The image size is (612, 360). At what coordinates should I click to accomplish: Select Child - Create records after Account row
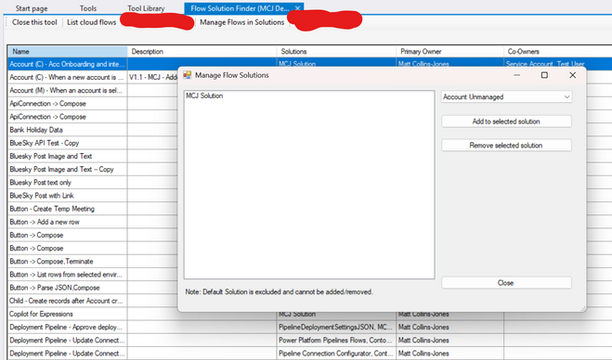pyautogui.click(x=68, y=301)
